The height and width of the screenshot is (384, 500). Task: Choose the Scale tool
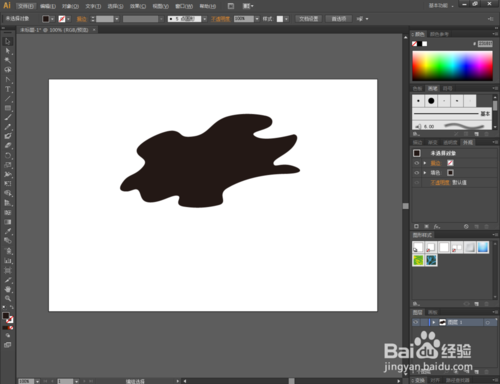tap(8, 165)
